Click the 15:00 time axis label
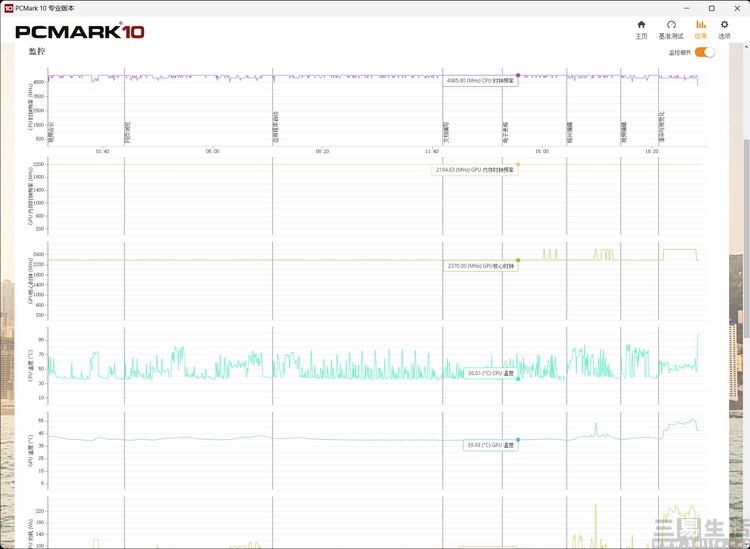 point(542,151)
